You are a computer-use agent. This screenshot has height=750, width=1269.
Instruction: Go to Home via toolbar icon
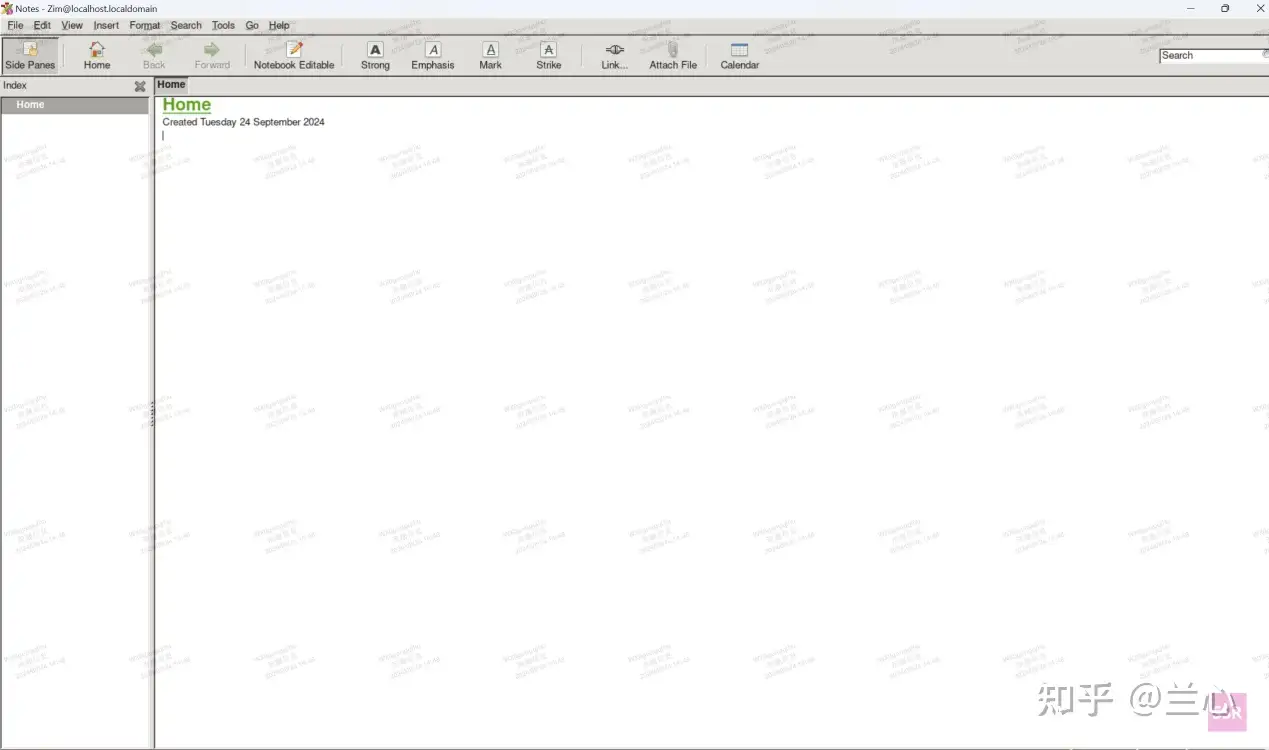pos(97,55)
